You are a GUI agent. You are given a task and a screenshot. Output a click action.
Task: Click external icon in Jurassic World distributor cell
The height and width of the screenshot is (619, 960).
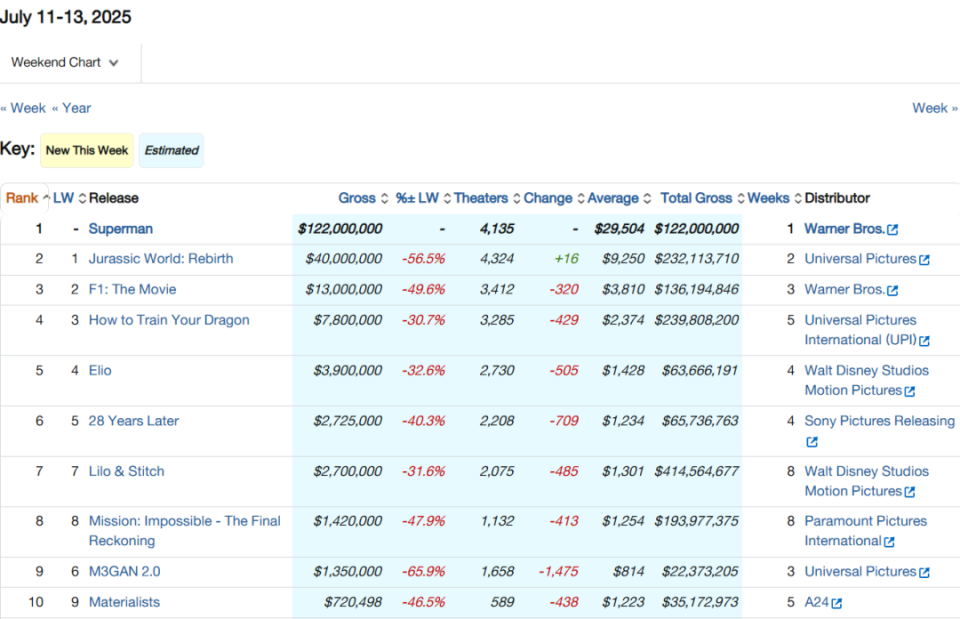click(x=924, y=260)
